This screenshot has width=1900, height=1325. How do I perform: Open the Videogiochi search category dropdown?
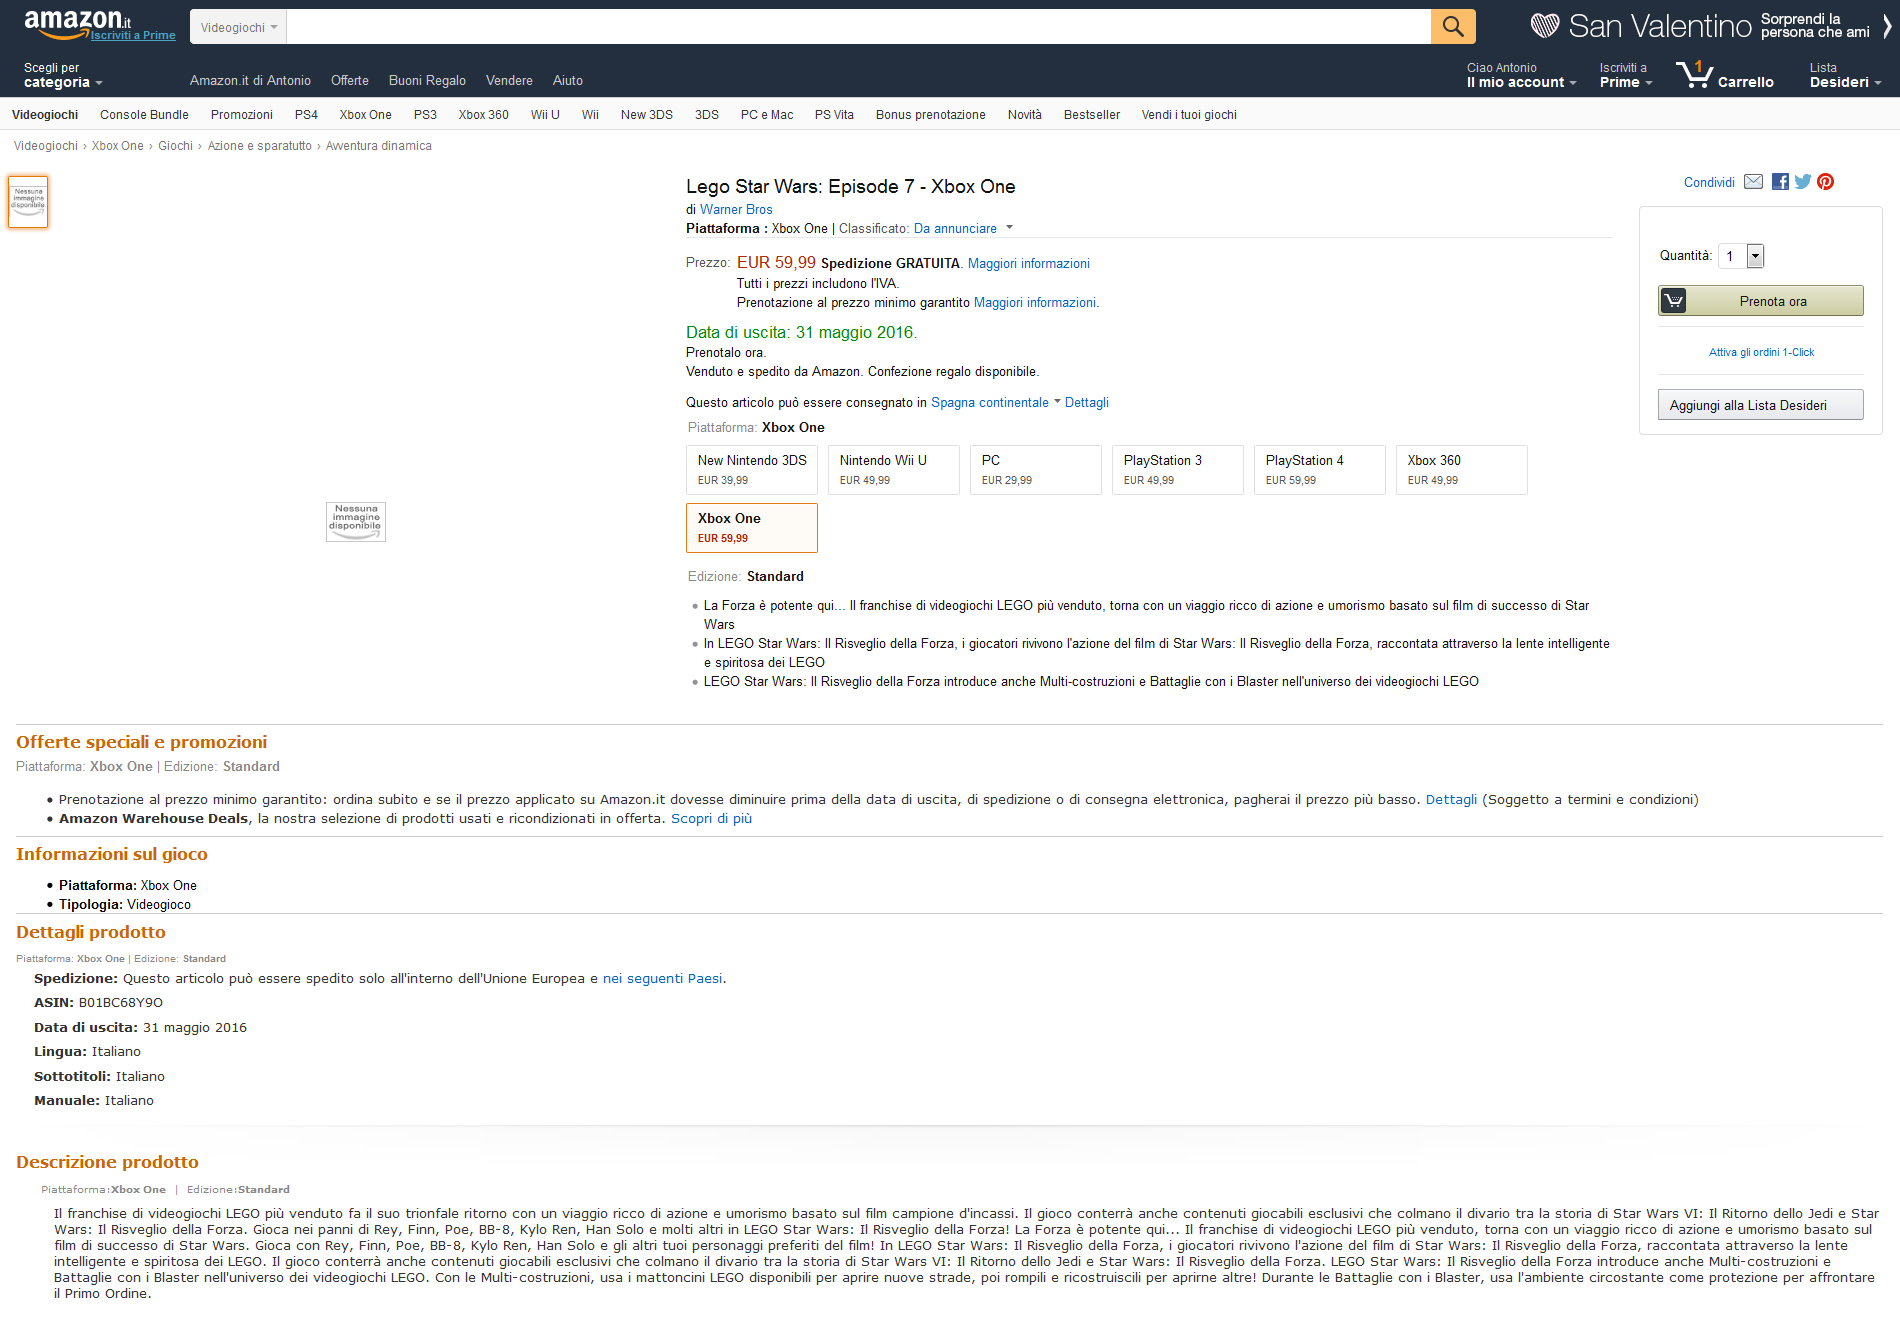[x=238, y=27]
